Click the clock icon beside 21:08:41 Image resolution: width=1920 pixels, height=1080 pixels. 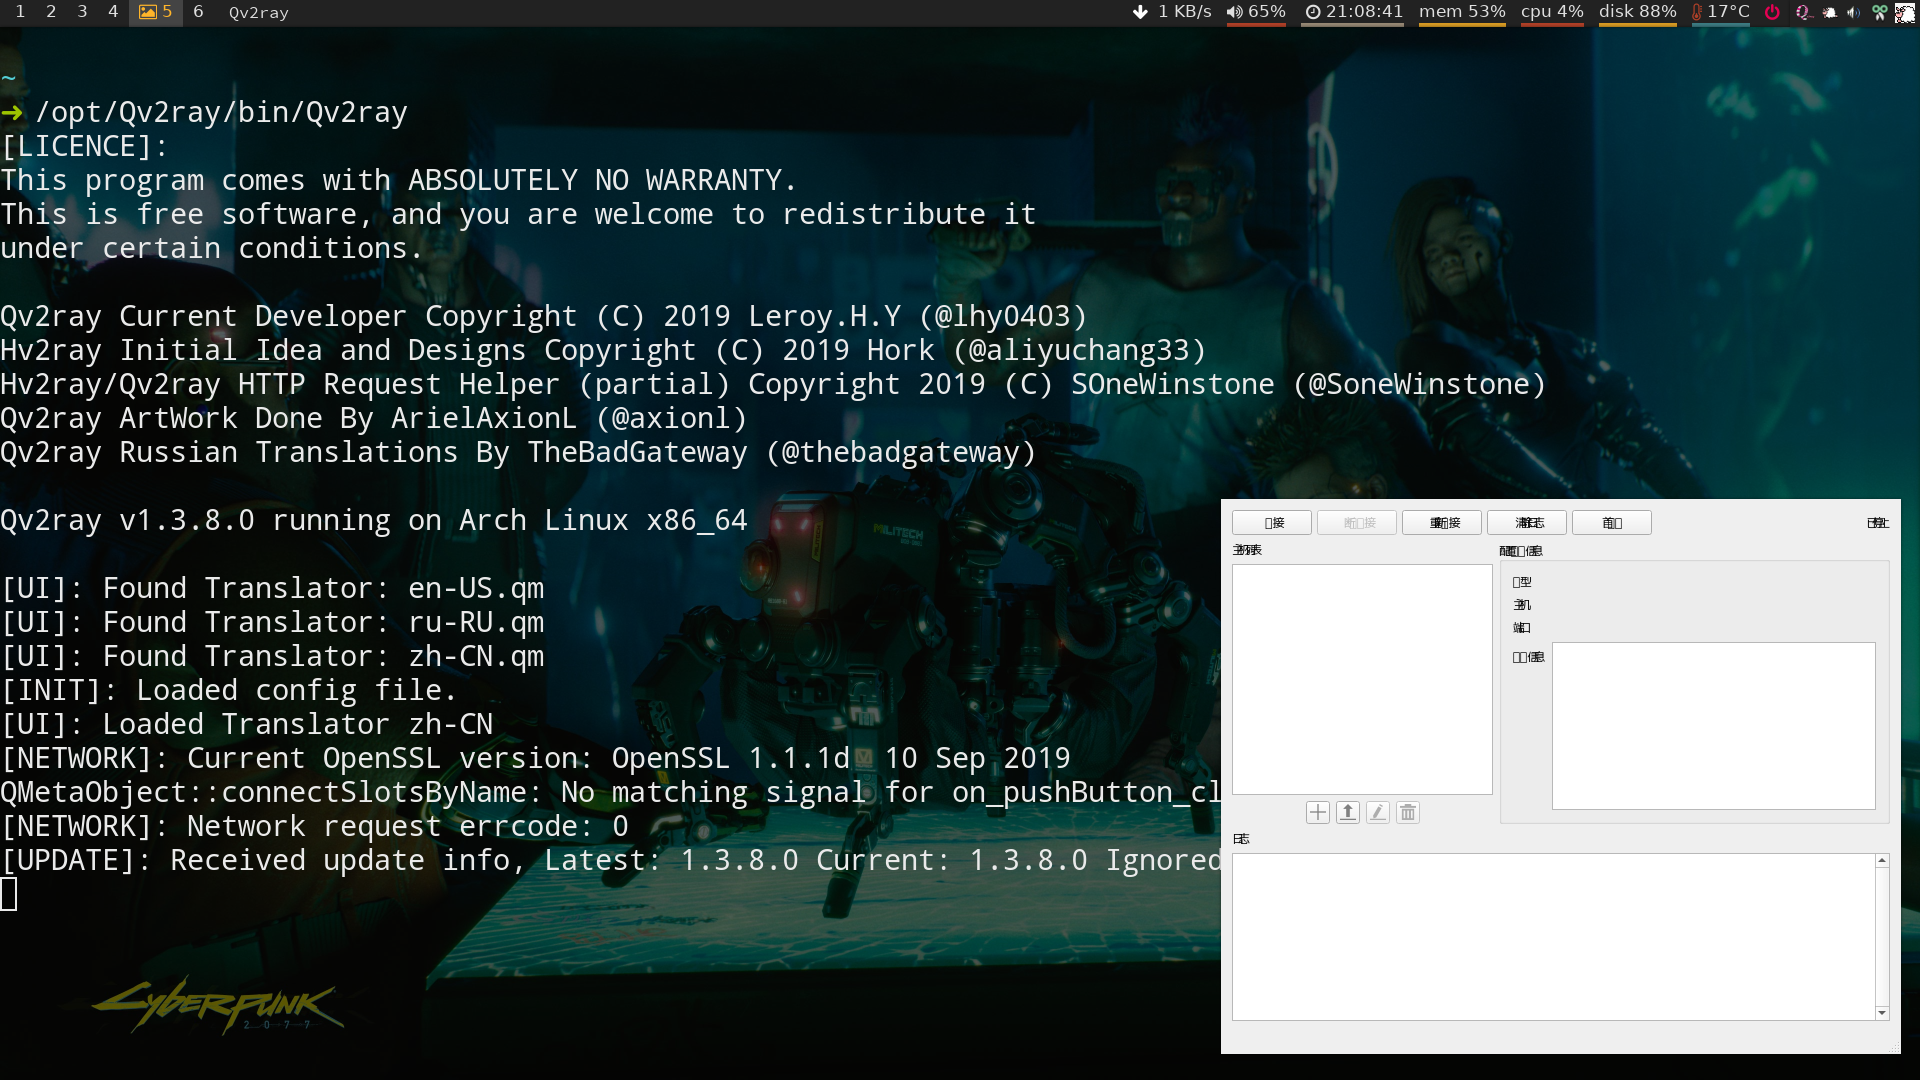[x=1314, y=13]
